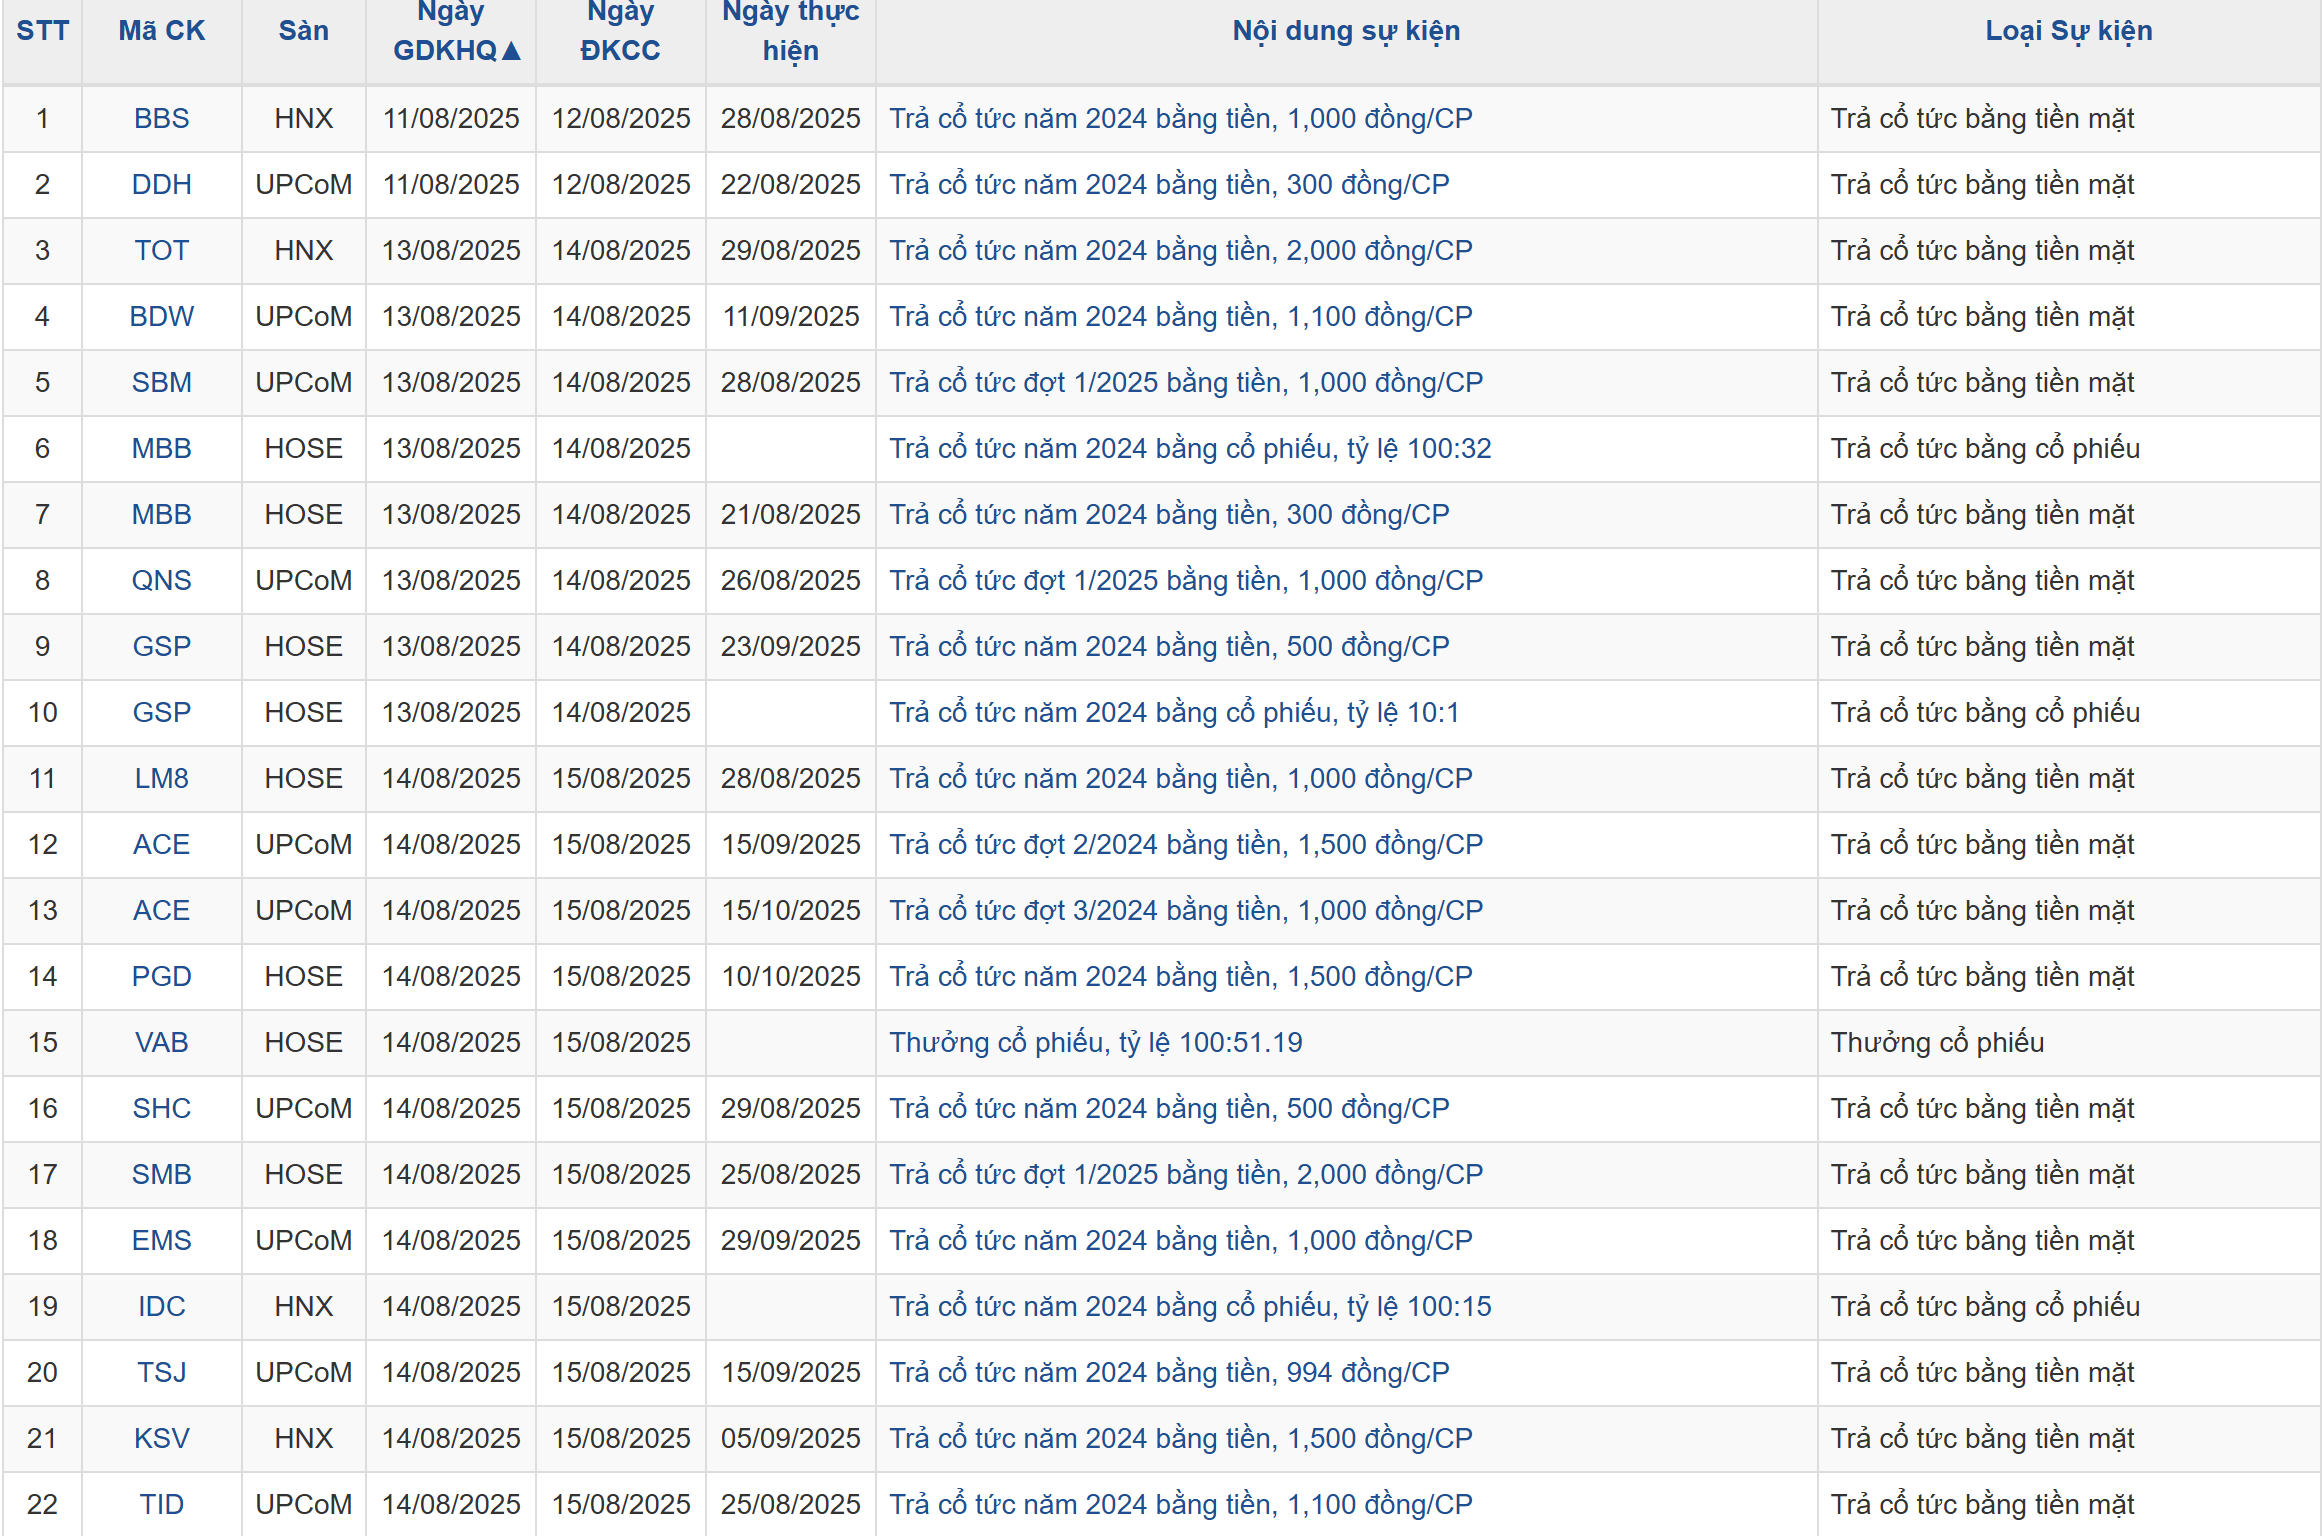2322x1536 pixels.
Task: Select the 22/08/2025 date in DDH row
Action: click(790, 185)
